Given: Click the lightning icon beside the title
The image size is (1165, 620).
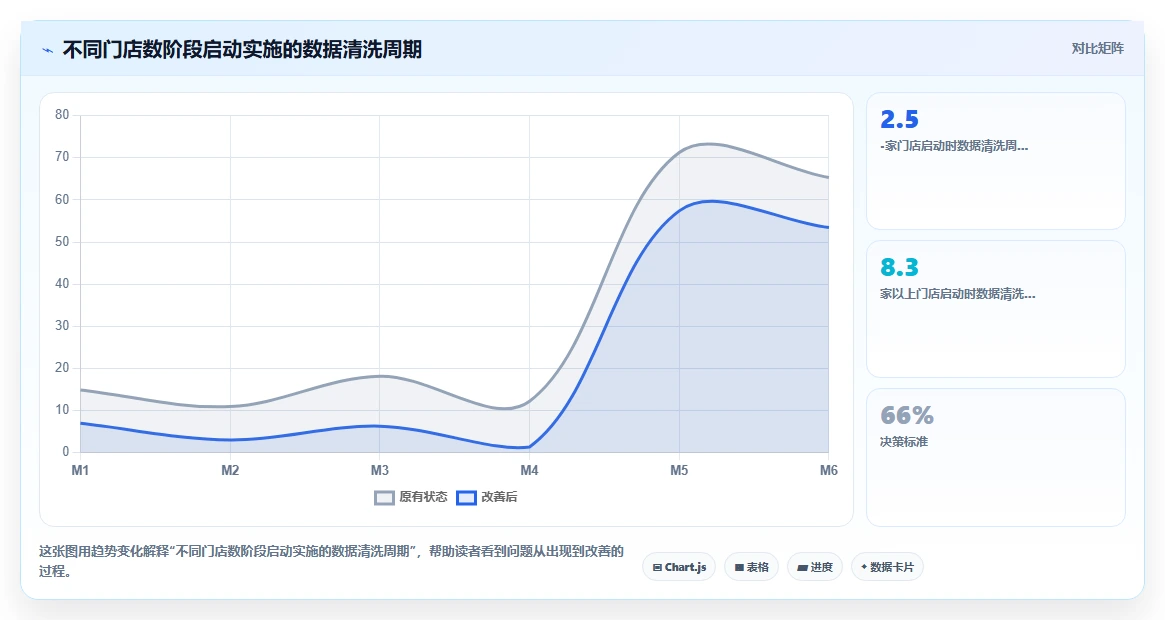Looking at the screenshot, I should pos(48,51).
